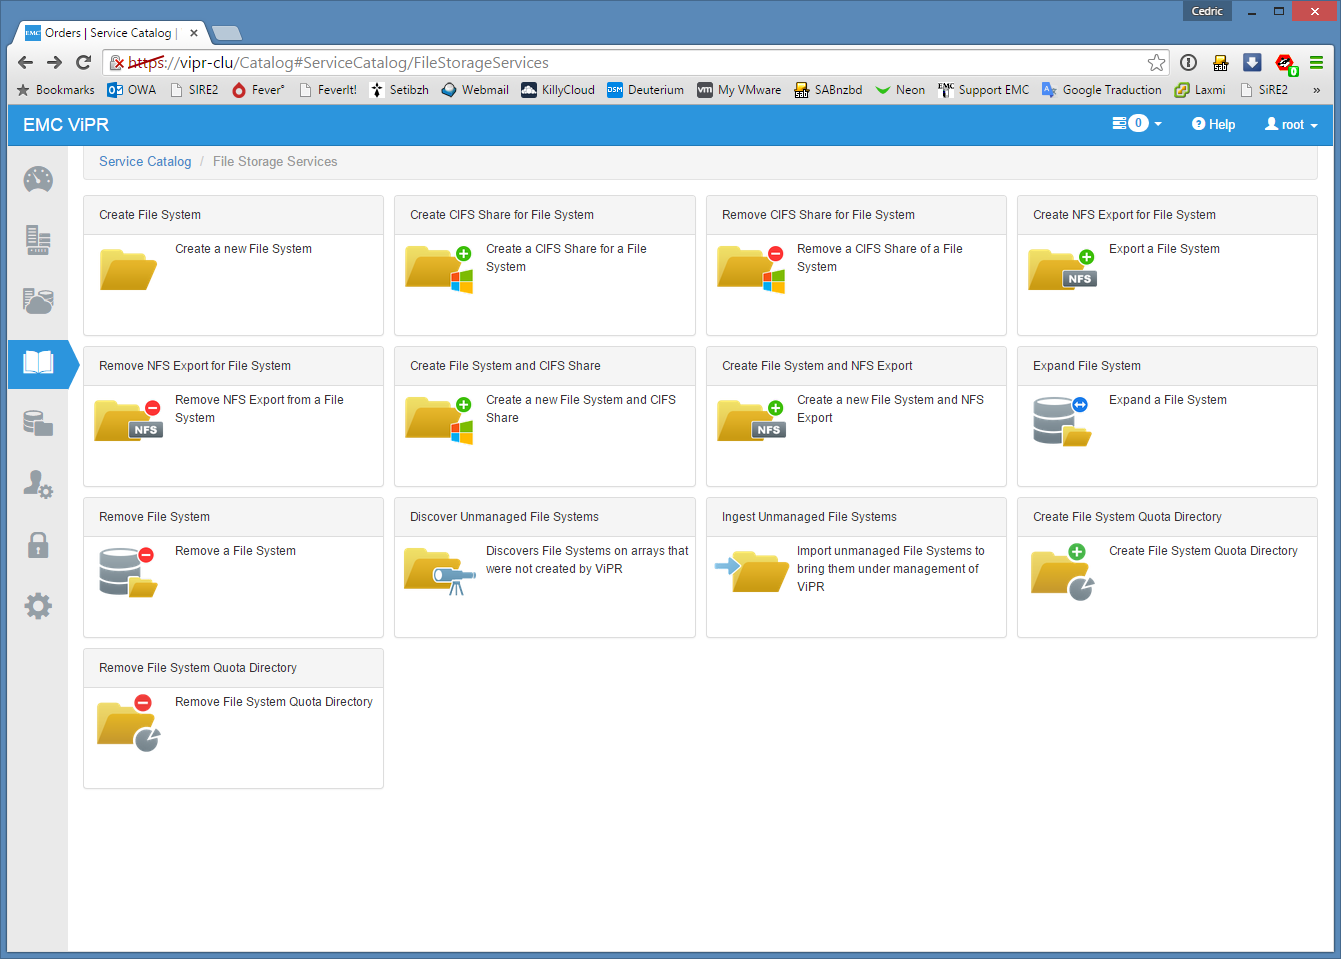Open the orders notification count dropdown
Image resolution: width=1341 pixels, height=959 pixels.
[x=1137, y=124]
